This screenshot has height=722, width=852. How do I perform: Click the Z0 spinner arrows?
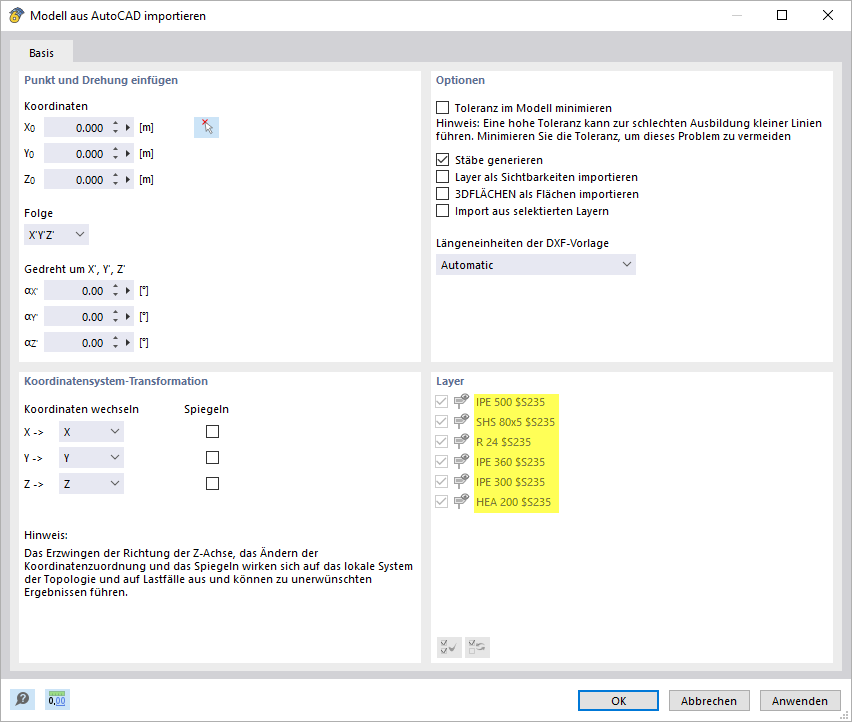click(115, 179)
